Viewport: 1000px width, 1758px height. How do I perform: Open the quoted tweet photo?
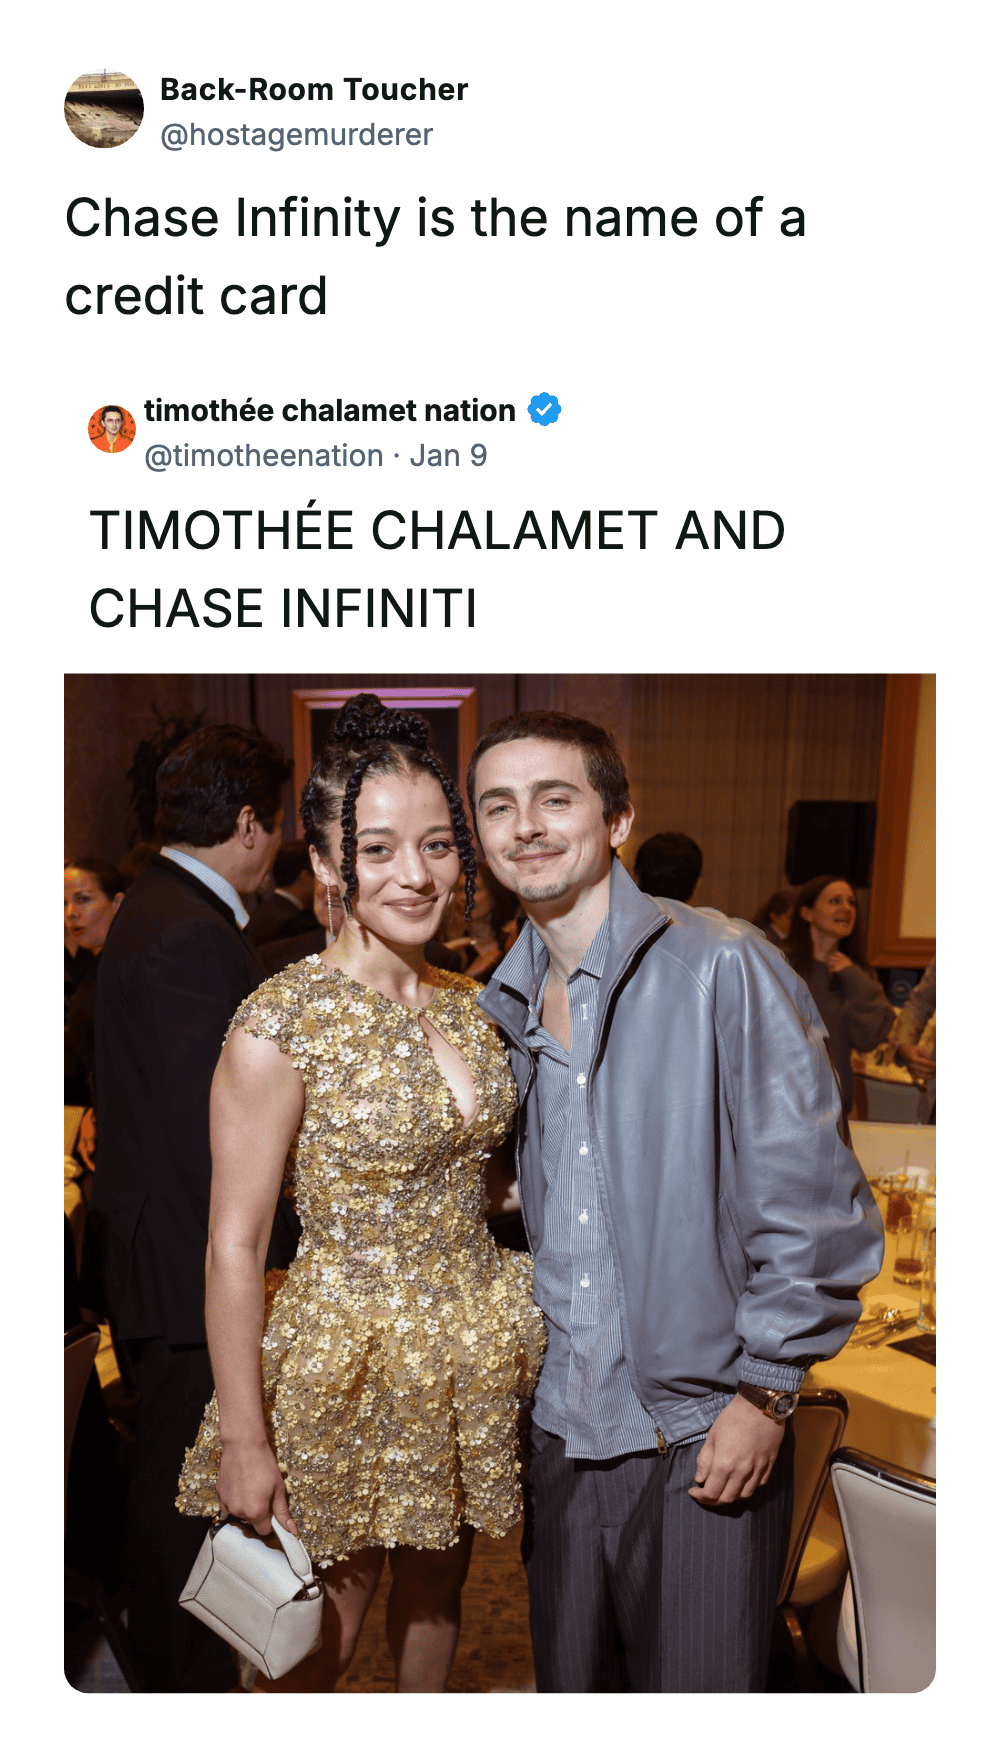coord(500,1183)
